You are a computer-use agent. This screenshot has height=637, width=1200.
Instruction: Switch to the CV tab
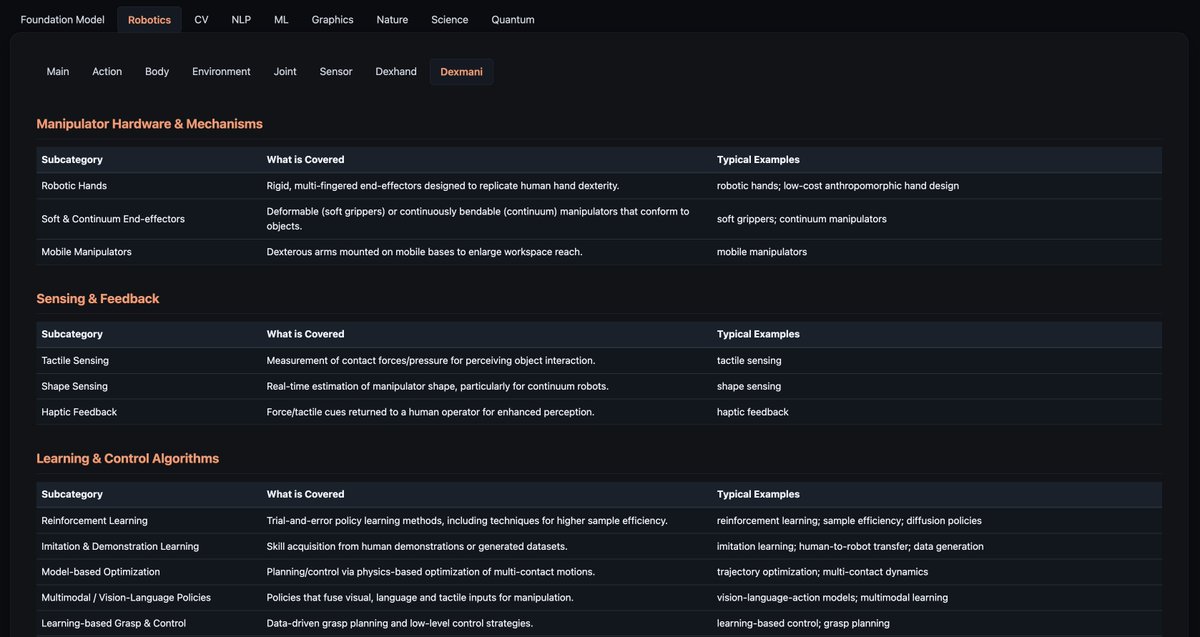[202, 19]
